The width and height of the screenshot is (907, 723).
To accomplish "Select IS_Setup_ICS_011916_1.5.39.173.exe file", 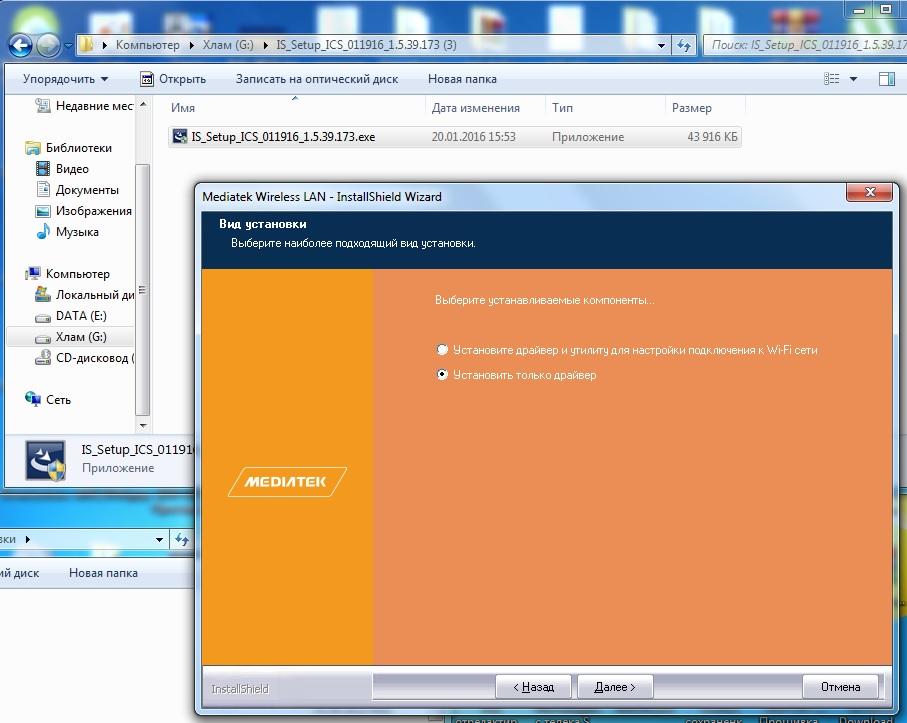I will coord(455,137).
